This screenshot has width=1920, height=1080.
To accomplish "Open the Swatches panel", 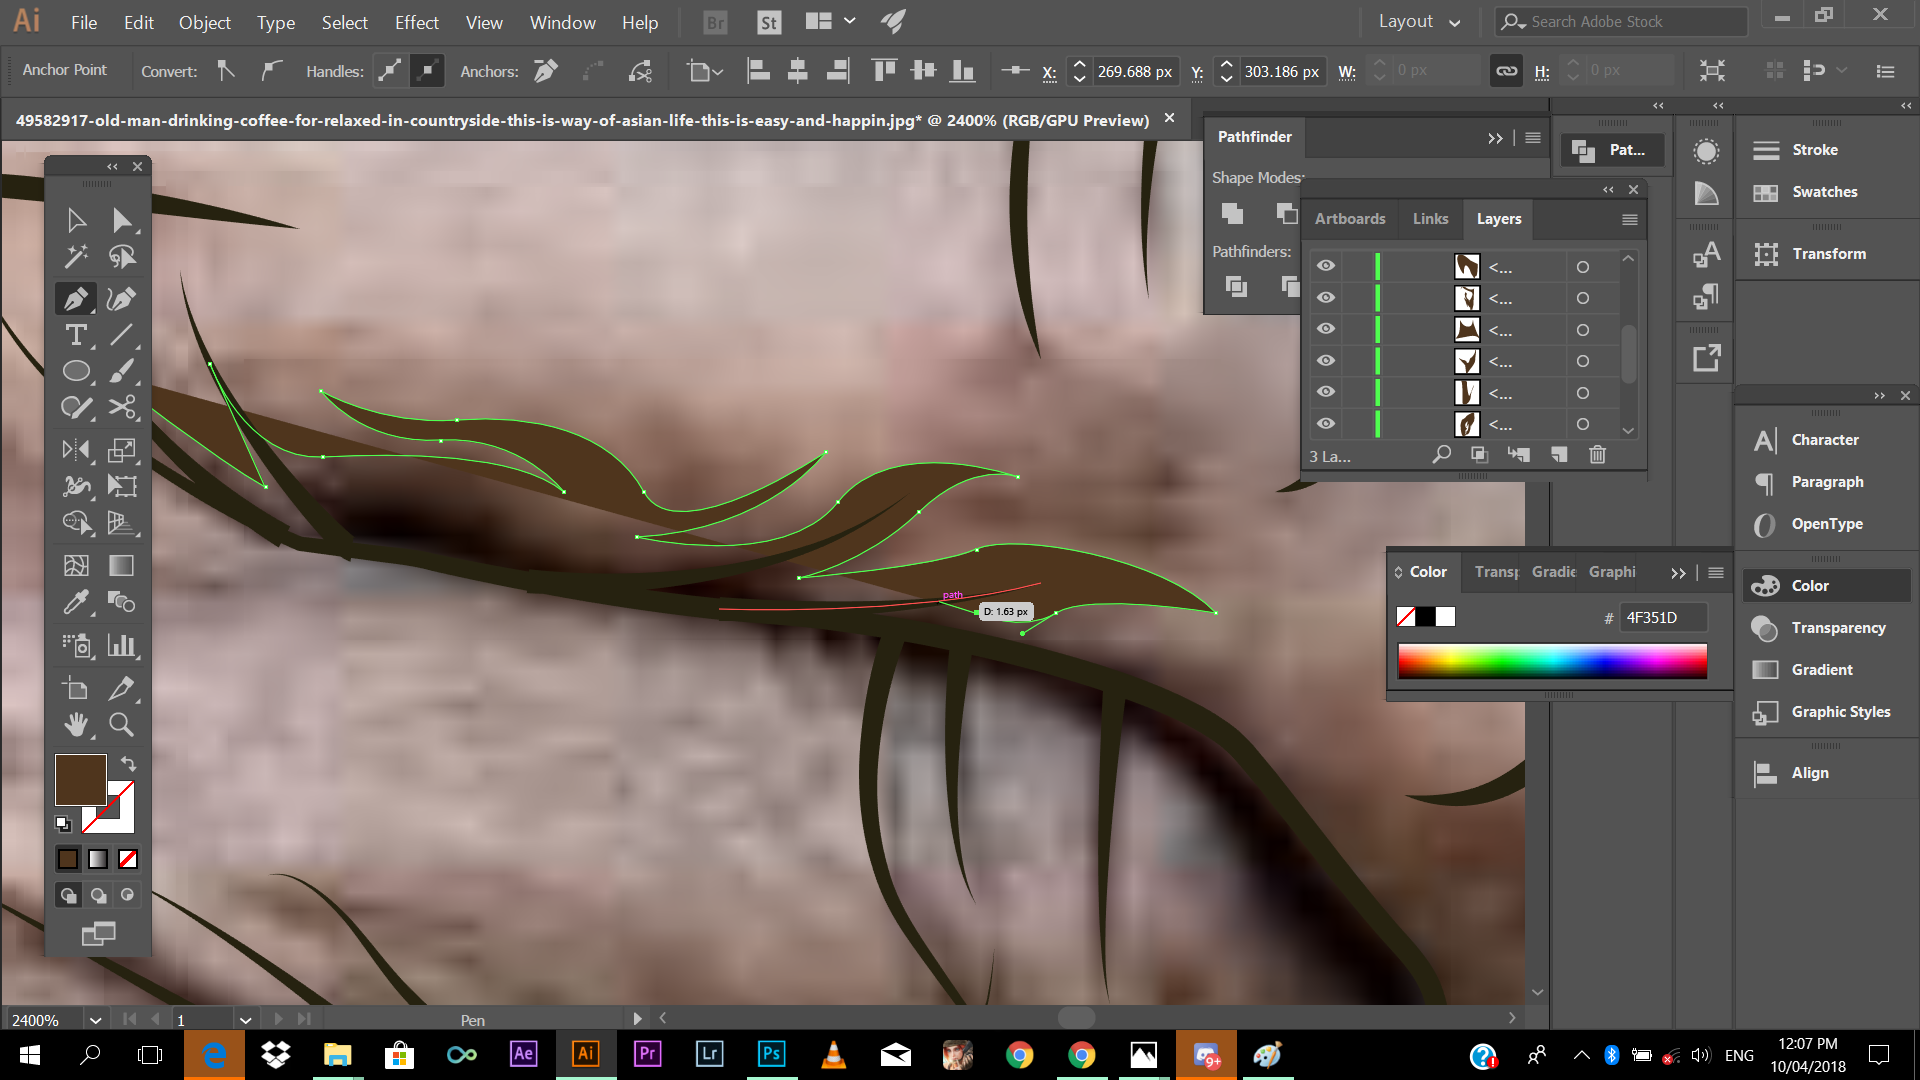I will (x=1826, y=192).
